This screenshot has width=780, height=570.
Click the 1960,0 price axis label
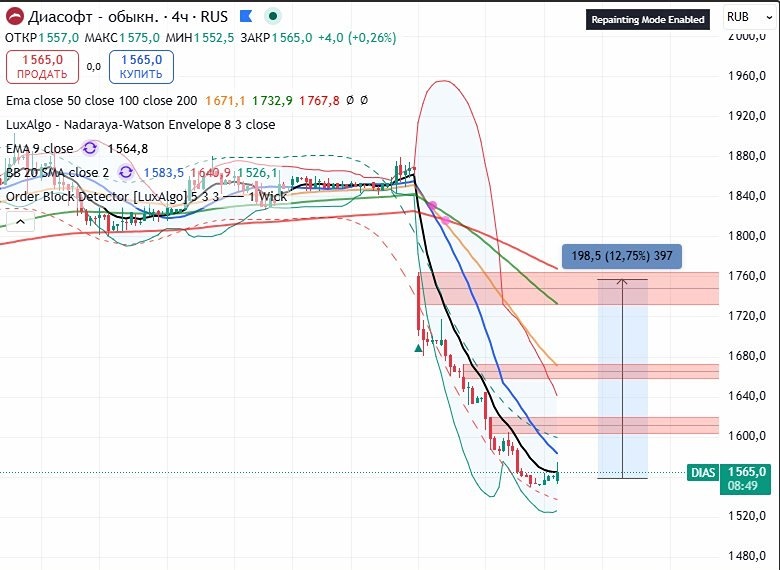coord(747,76)
